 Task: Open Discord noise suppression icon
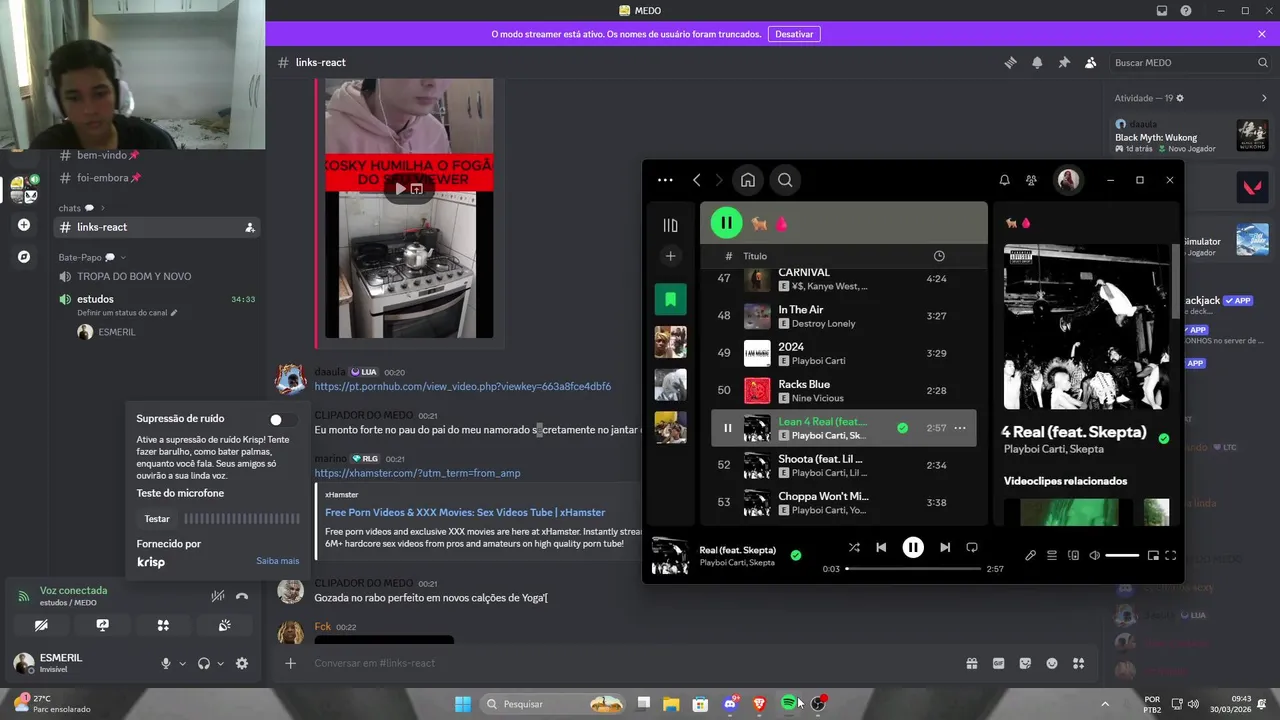click(217, 596)
